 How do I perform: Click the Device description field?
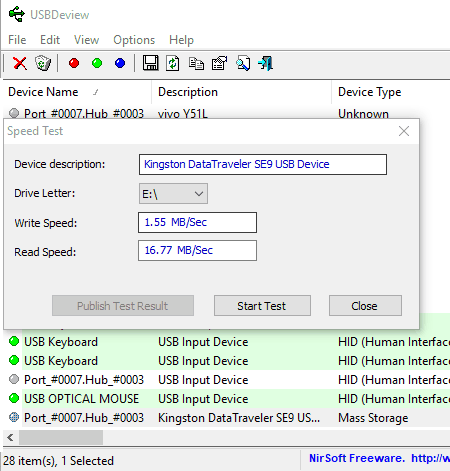click(263, 164)
